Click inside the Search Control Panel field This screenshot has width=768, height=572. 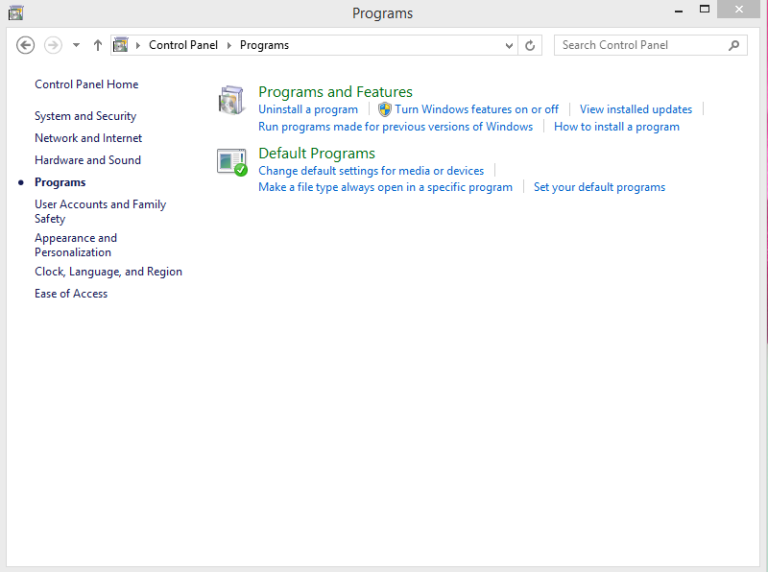point(640,45)
